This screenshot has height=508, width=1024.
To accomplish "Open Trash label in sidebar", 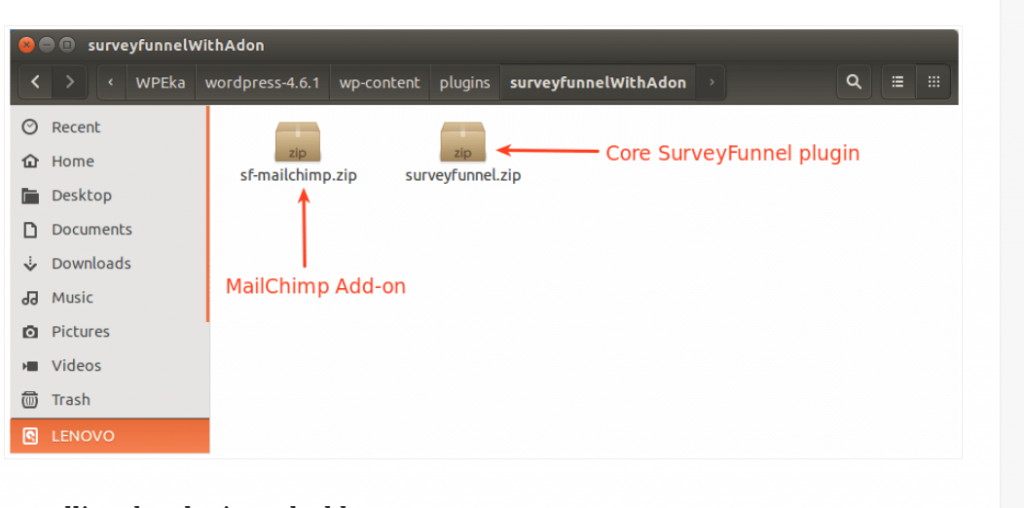I will (71, 399).
